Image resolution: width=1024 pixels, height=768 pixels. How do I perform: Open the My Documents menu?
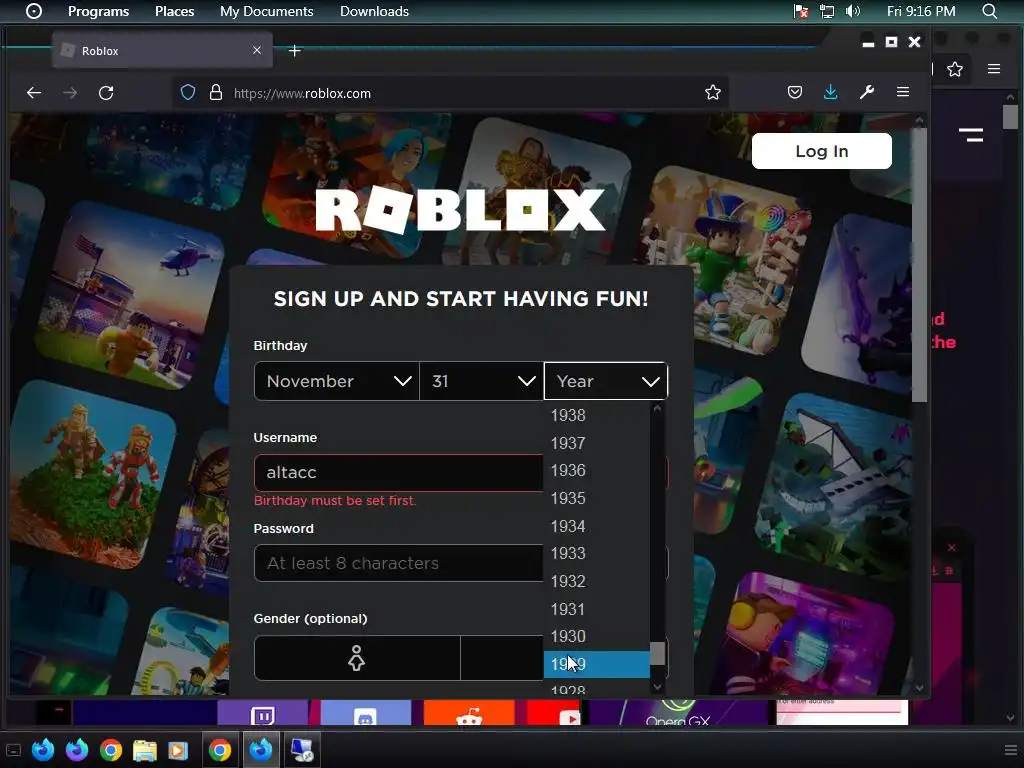tap(266, 11)
